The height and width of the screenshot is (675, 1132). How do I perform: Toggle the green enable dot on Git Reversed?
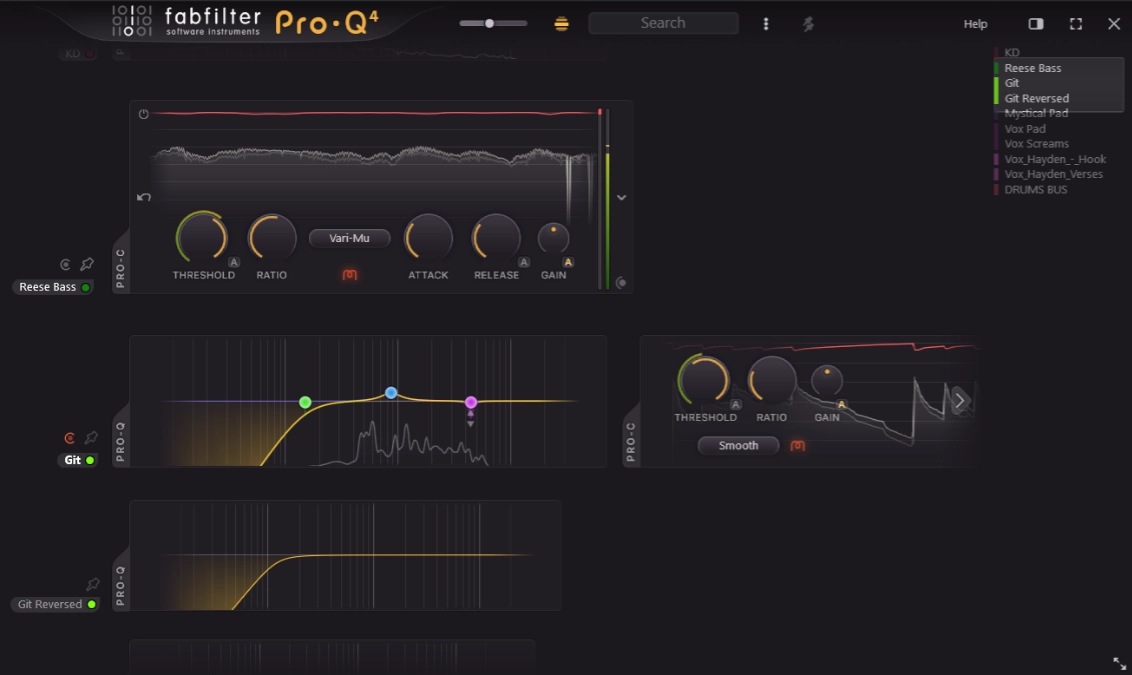coord(91,604)
